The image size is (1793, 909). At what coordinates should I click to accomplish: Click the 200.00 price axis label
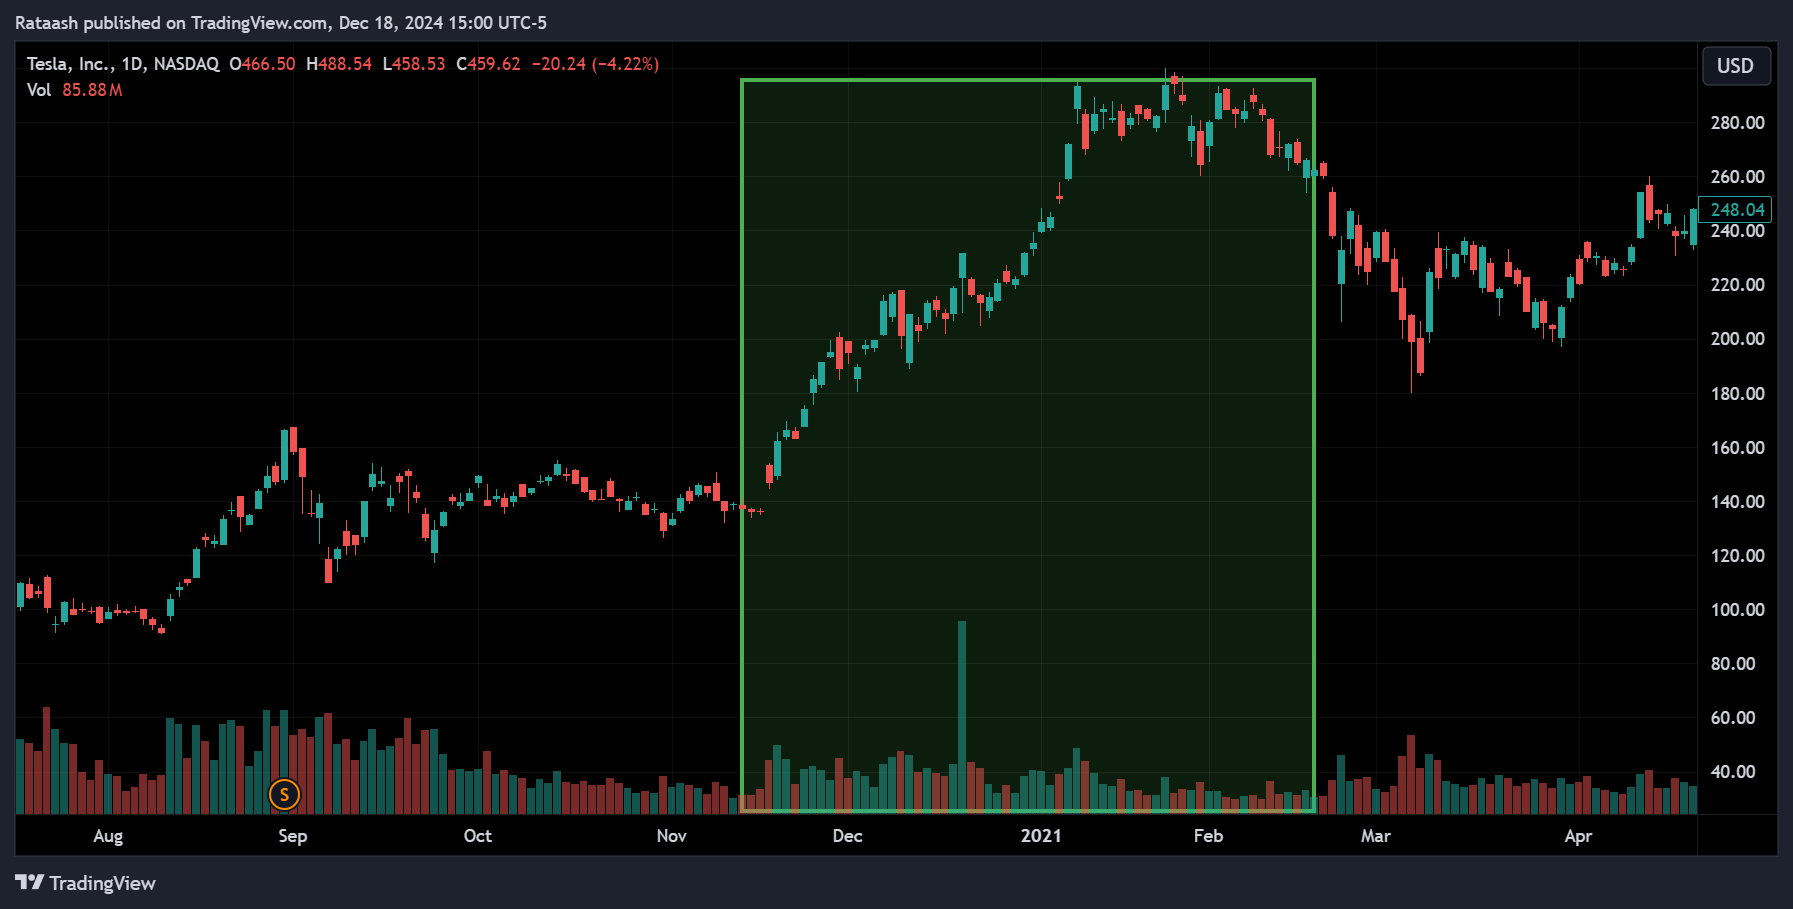pos(1737,339)
